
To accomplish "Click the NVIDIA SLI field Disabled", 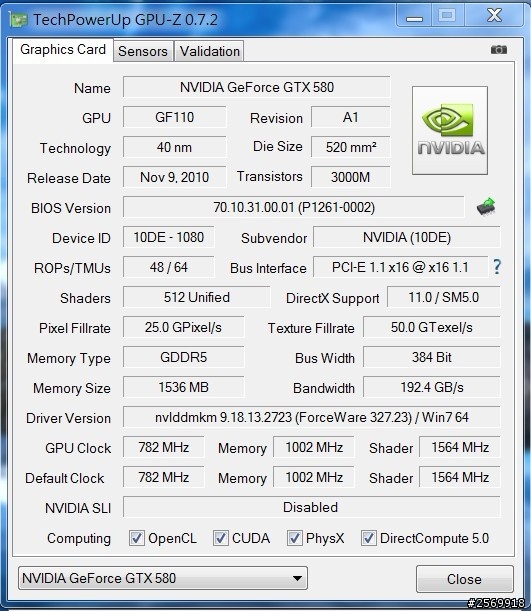I will coord(312,507).
